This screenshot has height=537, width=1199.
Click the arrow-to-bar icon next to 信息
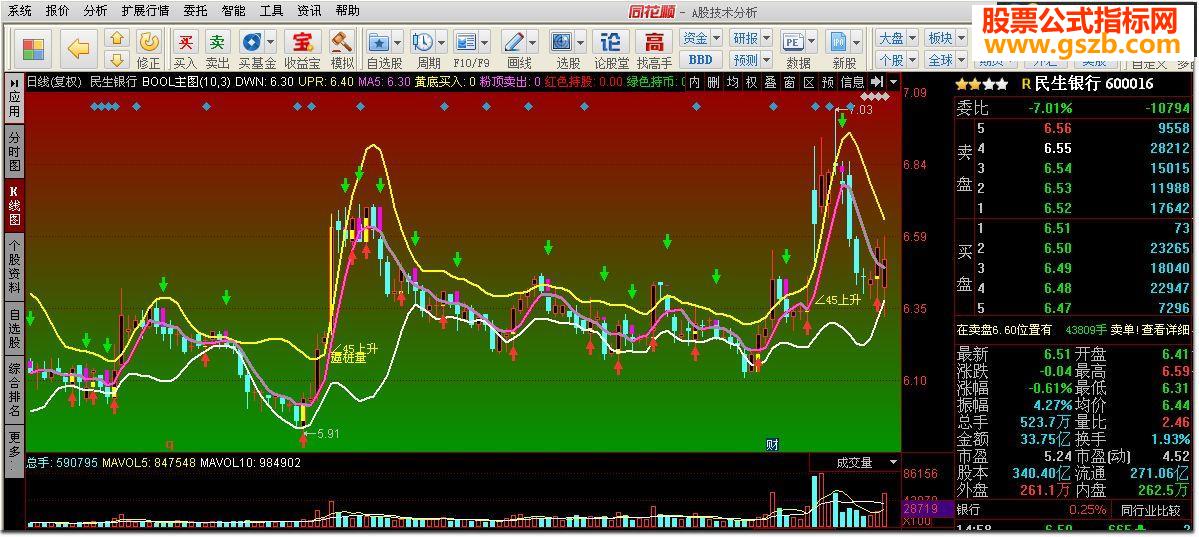point(877,81)
